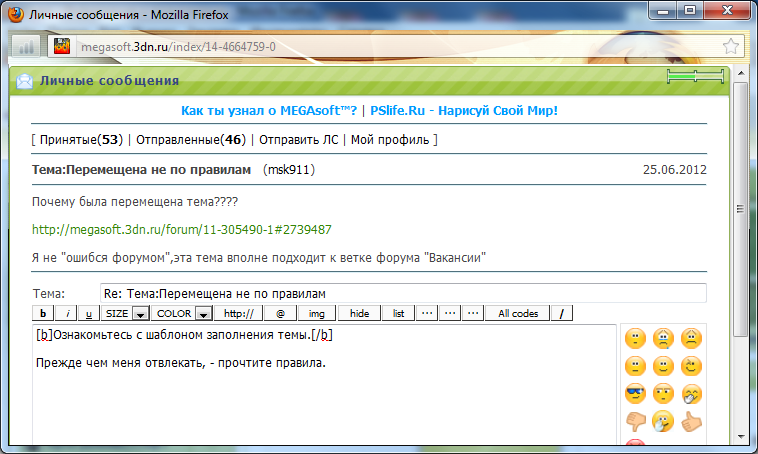Screen dimensions: 758x454
Task: Click the slash '/' close-tag button
Action: (x=562, y=313)
